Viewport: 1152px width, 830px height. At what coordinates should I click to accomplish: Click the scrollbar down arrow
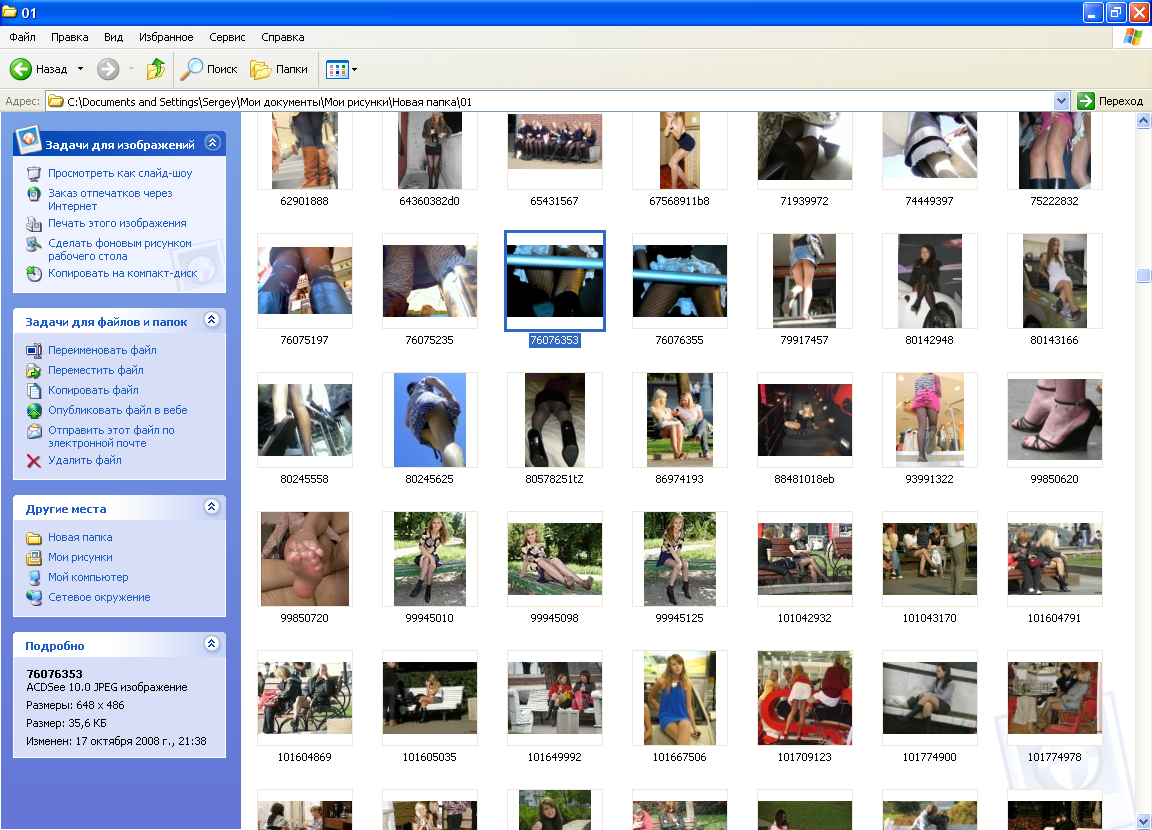click(1143, 821)
